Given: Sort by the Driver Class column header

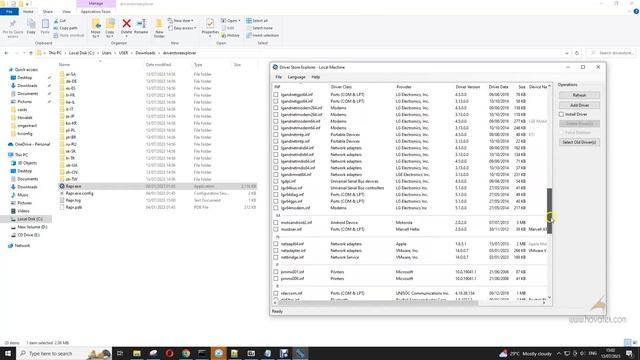Looking at the screenshot, I should pos(341,87).
